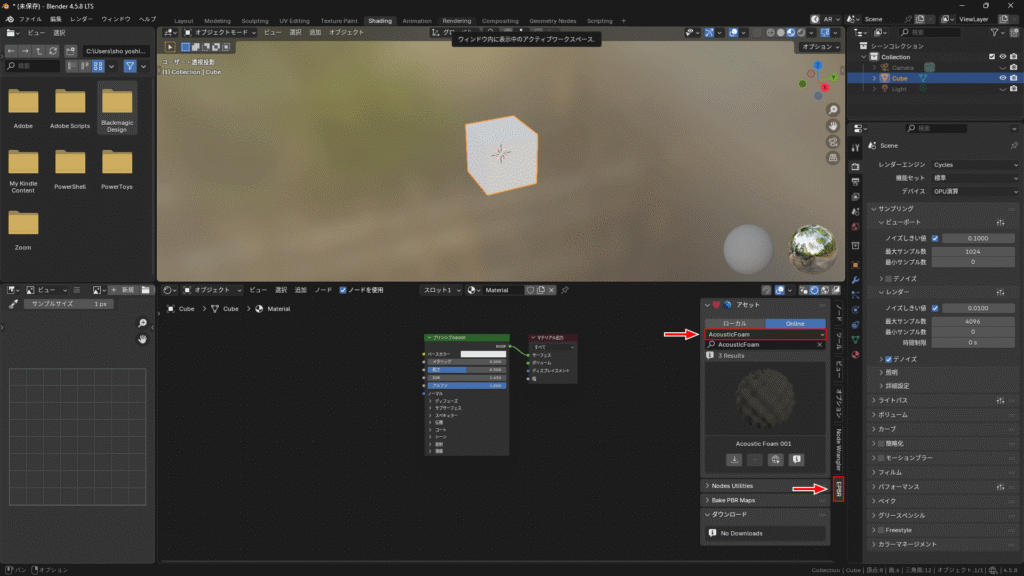Open the EPBR sidebar tab
This screenshot has width=1024, height=576.
(839, 488)
